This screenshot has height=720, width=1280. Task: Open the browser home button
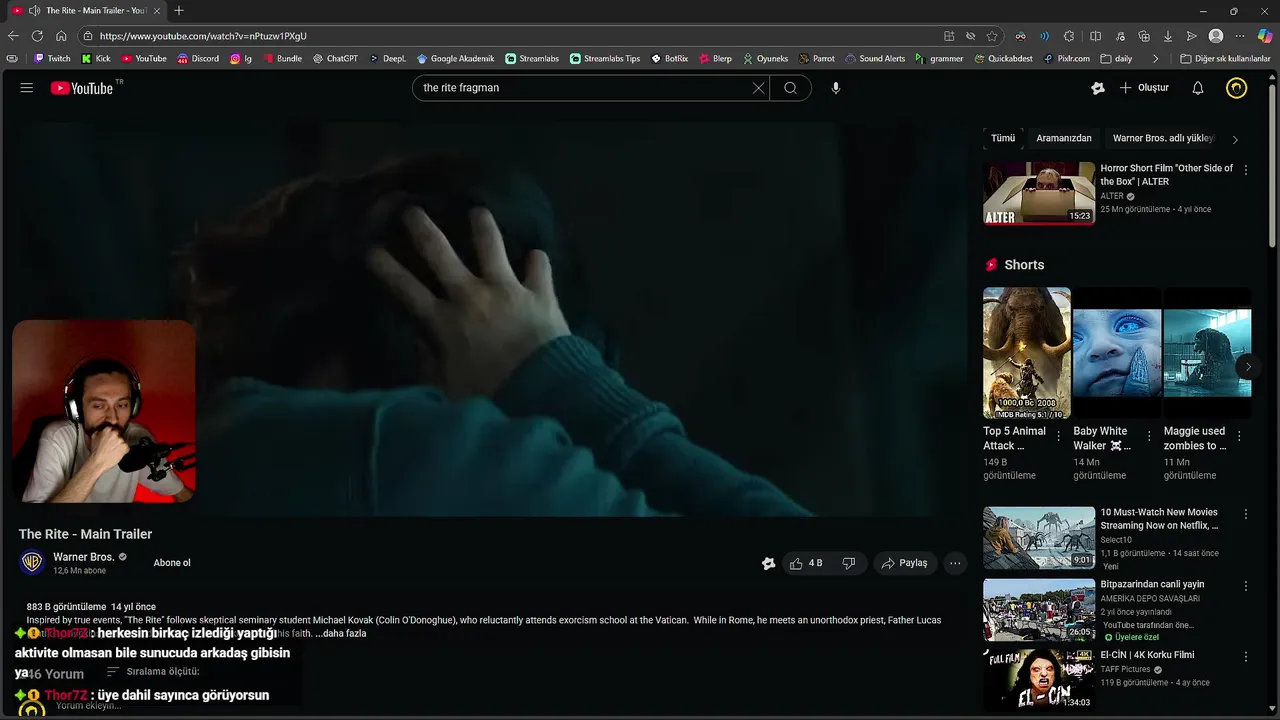coord(61,36)
